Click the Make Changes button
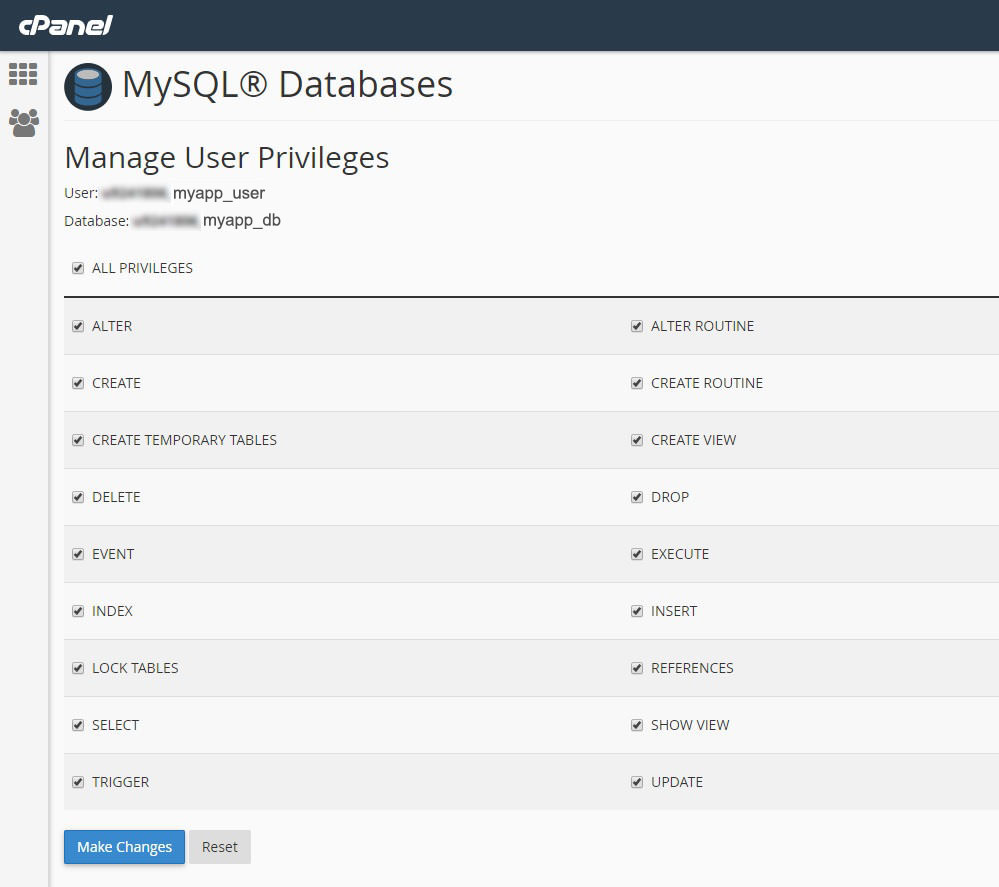This screenshot has height=887, width=999. [124, 847]
